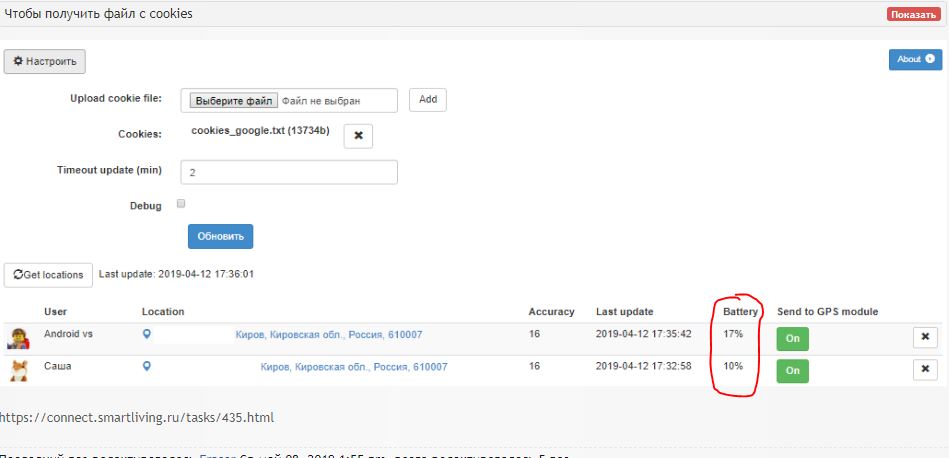Image resolution: width=949 pixels, height=458 pixels.
Task: Click the Чтобы получить файл с cookies heading
Action: pyautogui.click(x=99, y=14)
